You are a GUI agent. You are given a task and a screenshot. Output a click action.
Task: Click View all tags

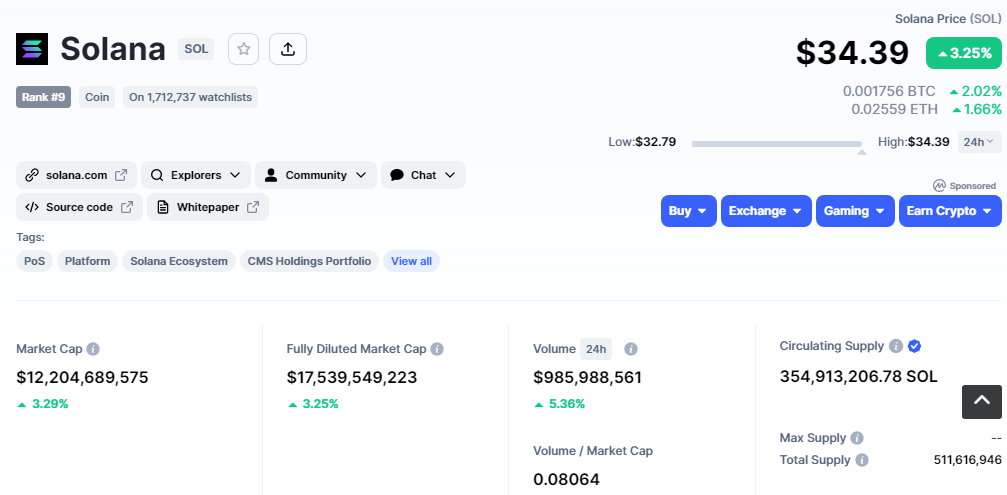[x=412, y=261]
